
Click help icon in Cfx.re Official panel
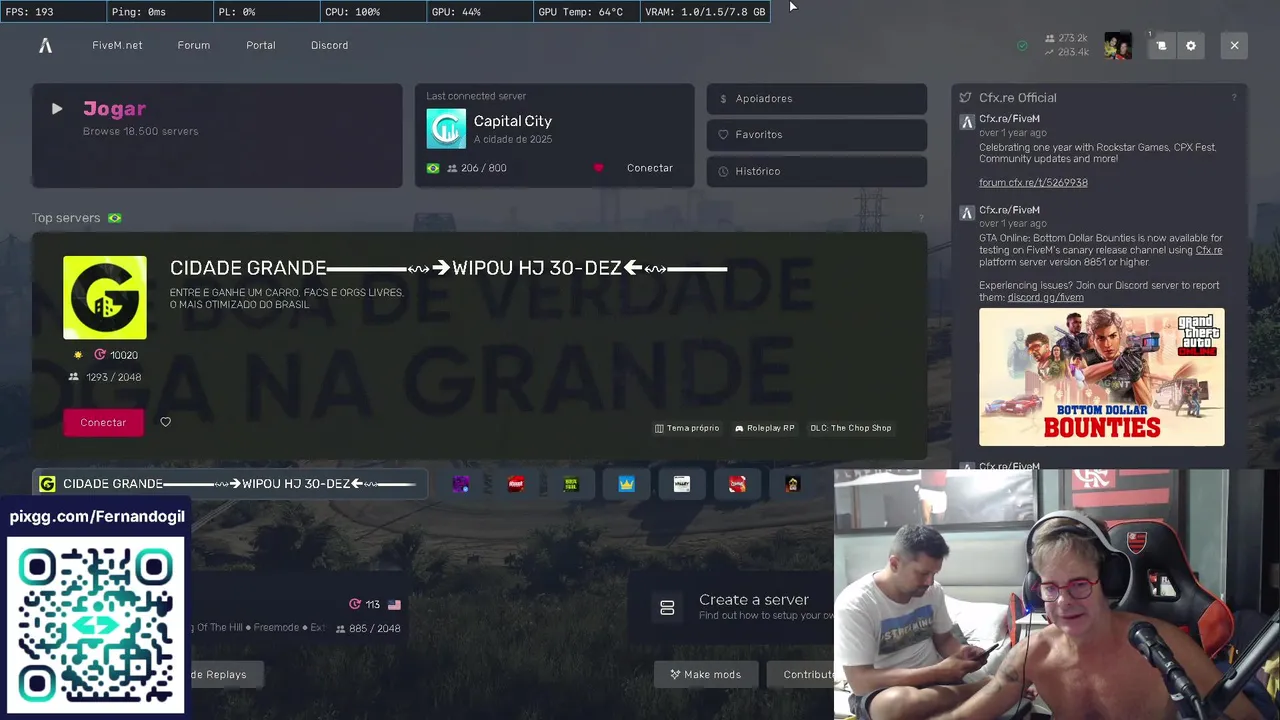[x=1234, y=98]
